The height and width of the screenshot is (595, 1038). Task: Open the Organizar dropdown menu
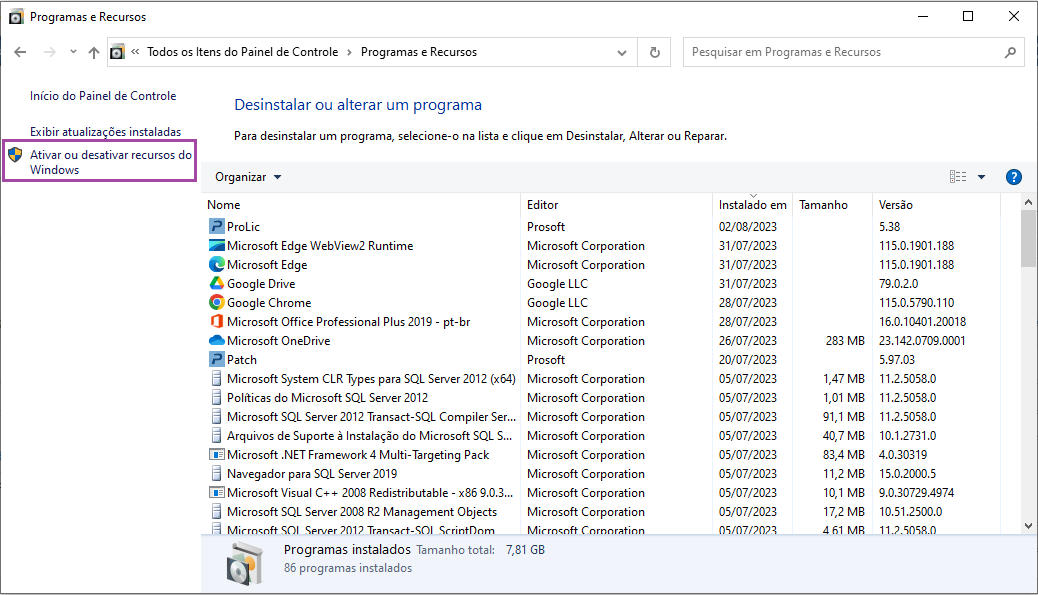pos(248,177)
